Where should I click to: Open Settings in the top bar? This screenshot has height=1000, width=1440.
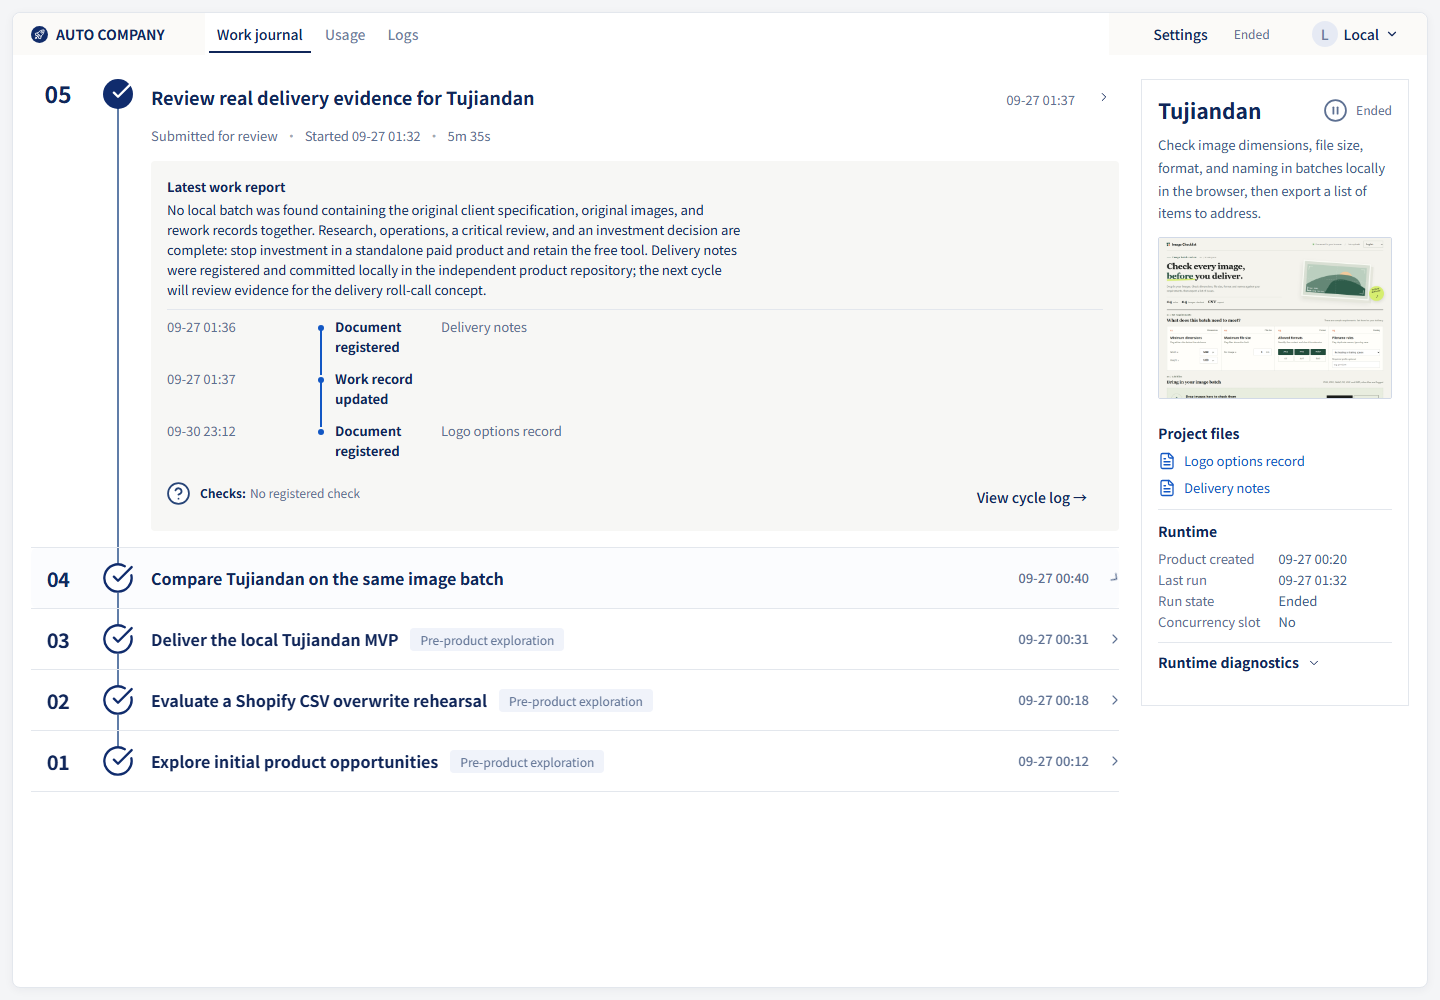click(1180, 35)
